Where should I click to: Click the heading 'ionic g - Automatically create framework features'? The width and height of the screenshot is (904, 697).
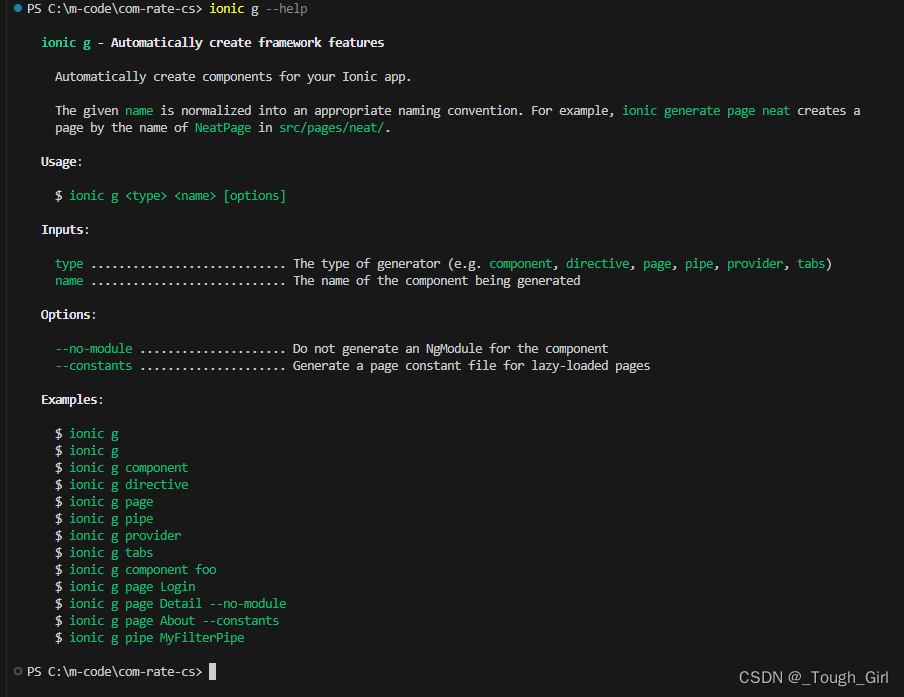coord(212,43)
